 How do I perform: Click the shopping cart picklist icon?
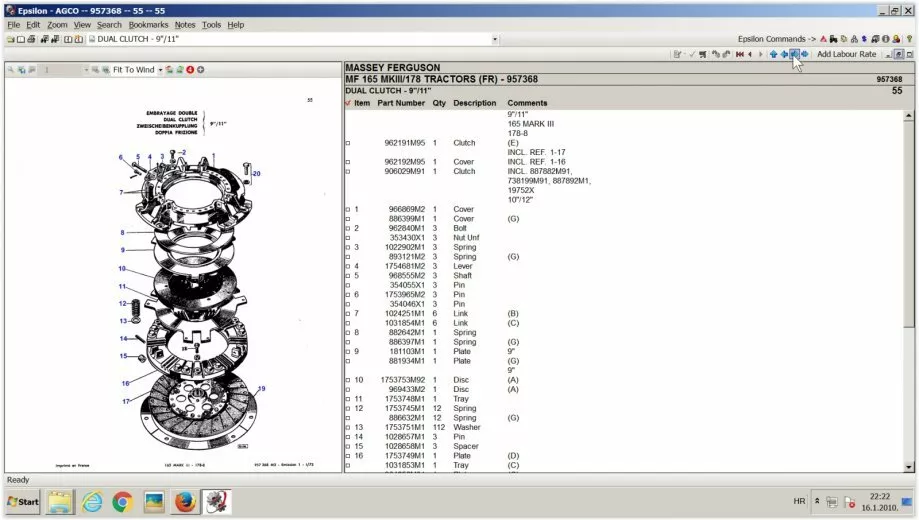point(703,54)
